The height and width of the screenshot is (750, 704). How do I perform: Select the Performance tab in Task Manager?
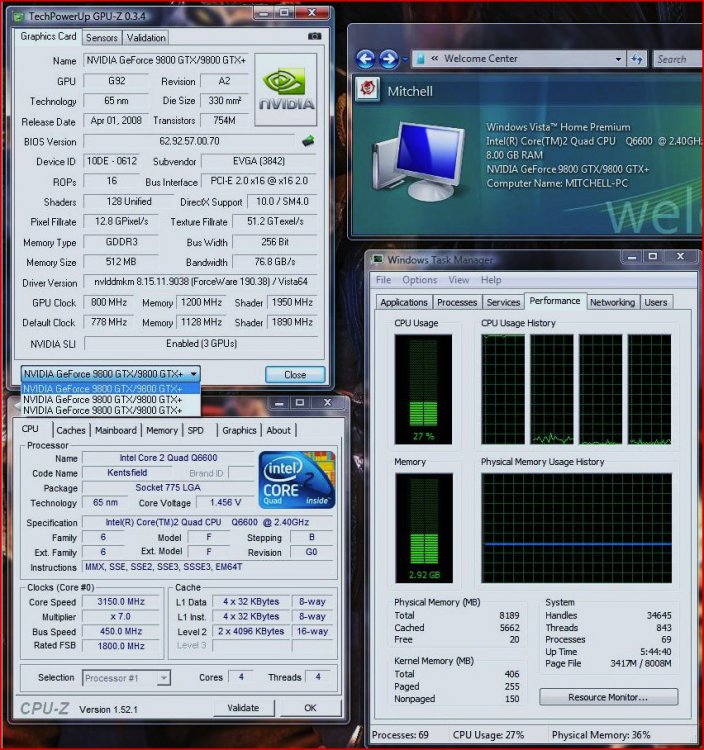555,301
